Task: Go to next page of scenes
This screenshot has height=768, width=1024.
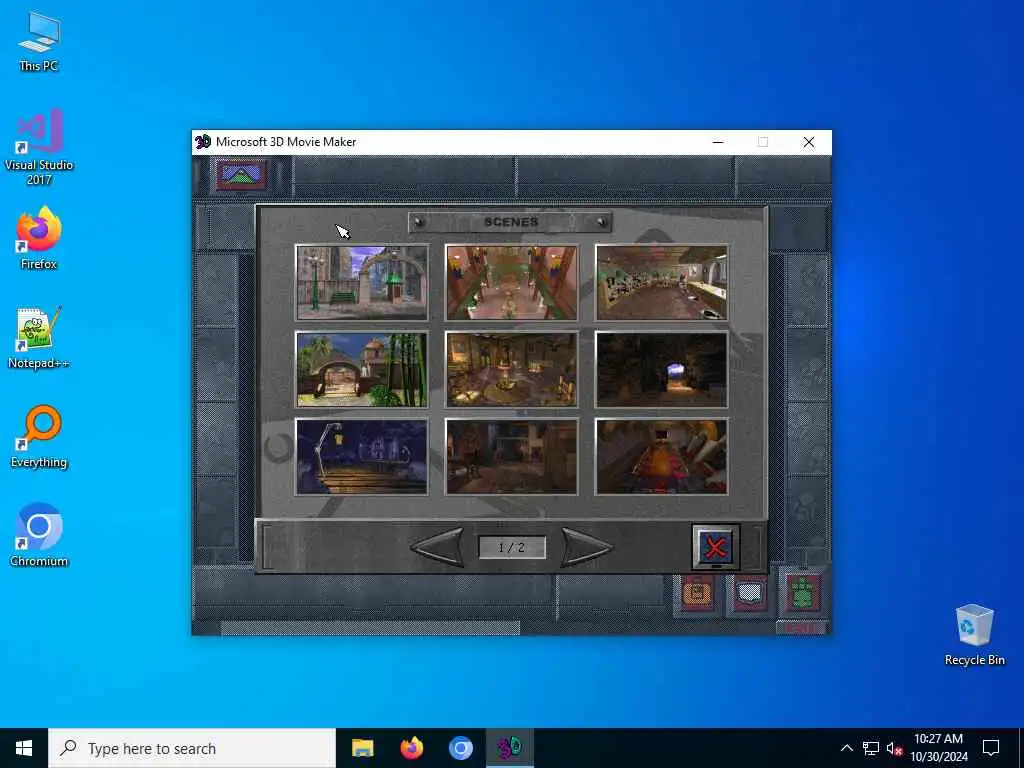Action: [x=586, y=547]
